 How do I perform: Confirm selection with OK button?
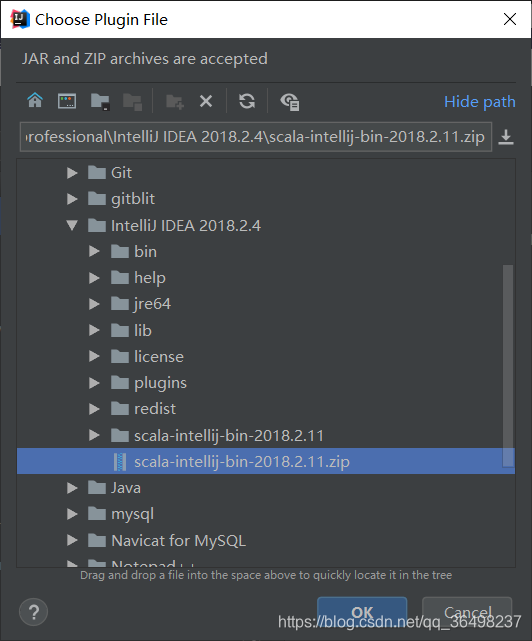tap(362, 612)
